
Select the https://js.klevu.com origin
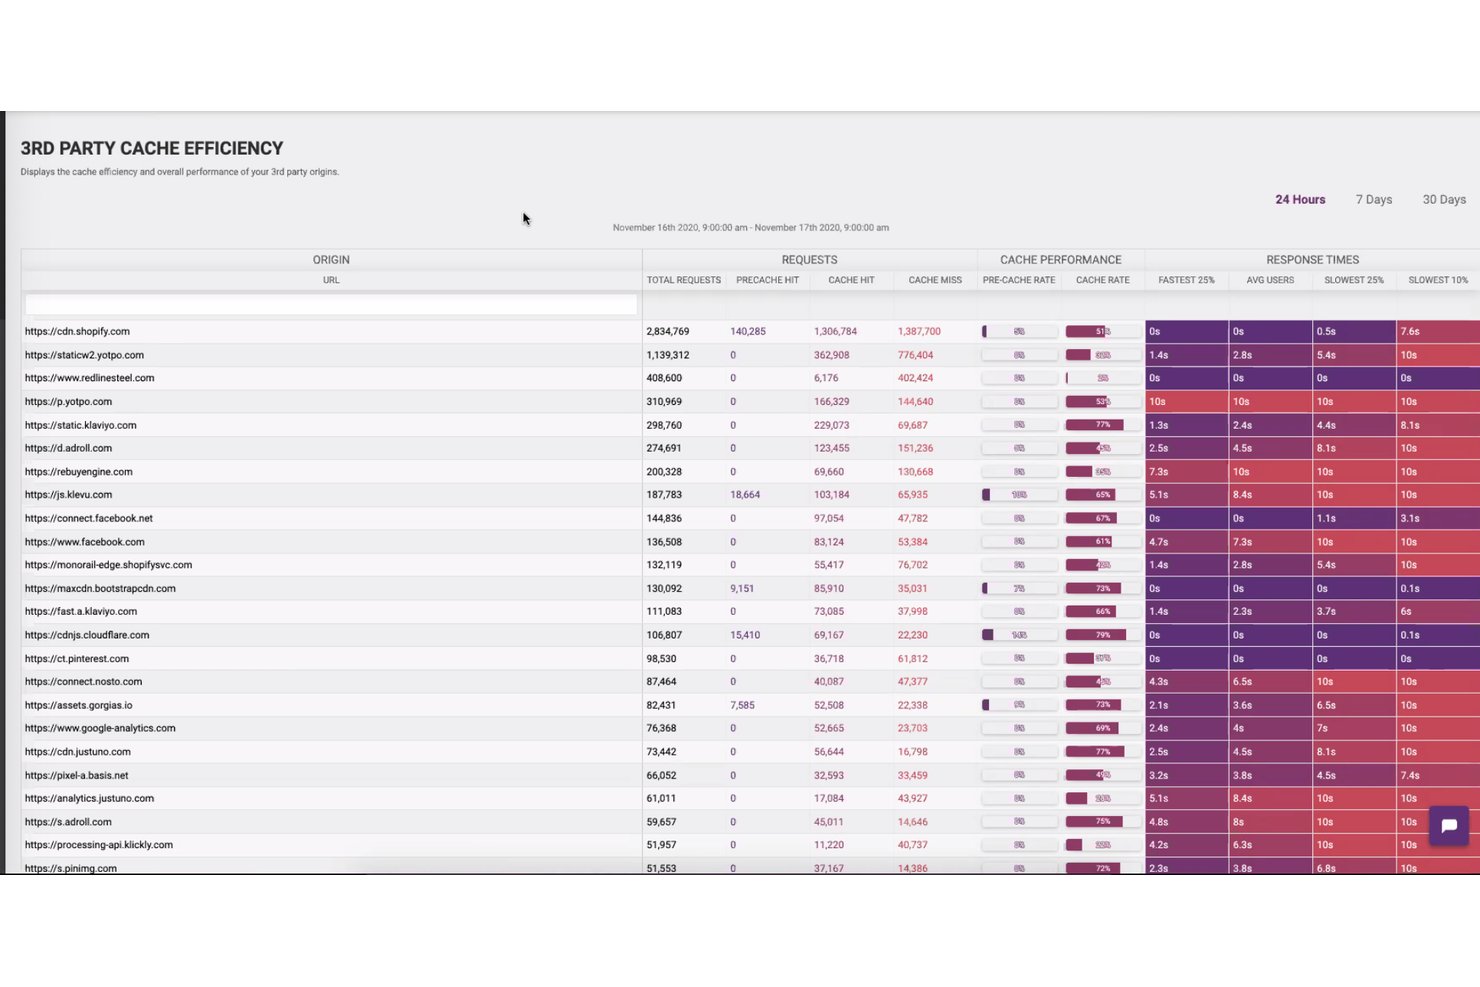pos(68,495)
